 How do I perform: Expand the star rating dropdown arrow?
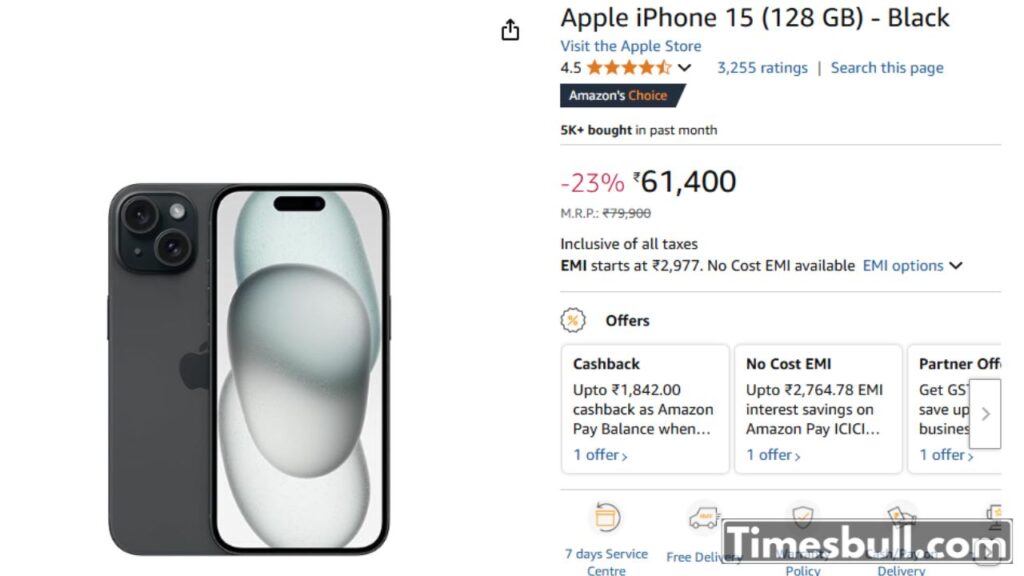click(x=684, y=68)
